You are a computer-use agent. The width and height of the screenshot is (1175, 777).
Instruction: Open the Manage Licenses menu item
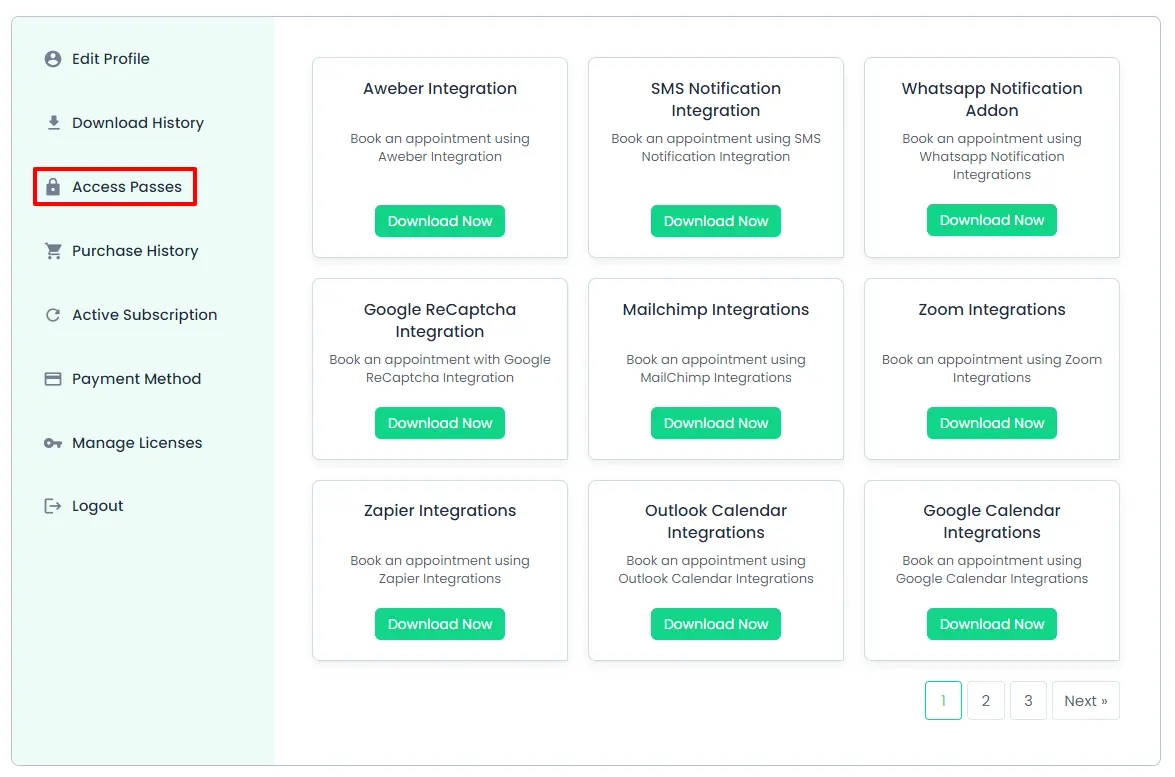[x=136, y=443]
